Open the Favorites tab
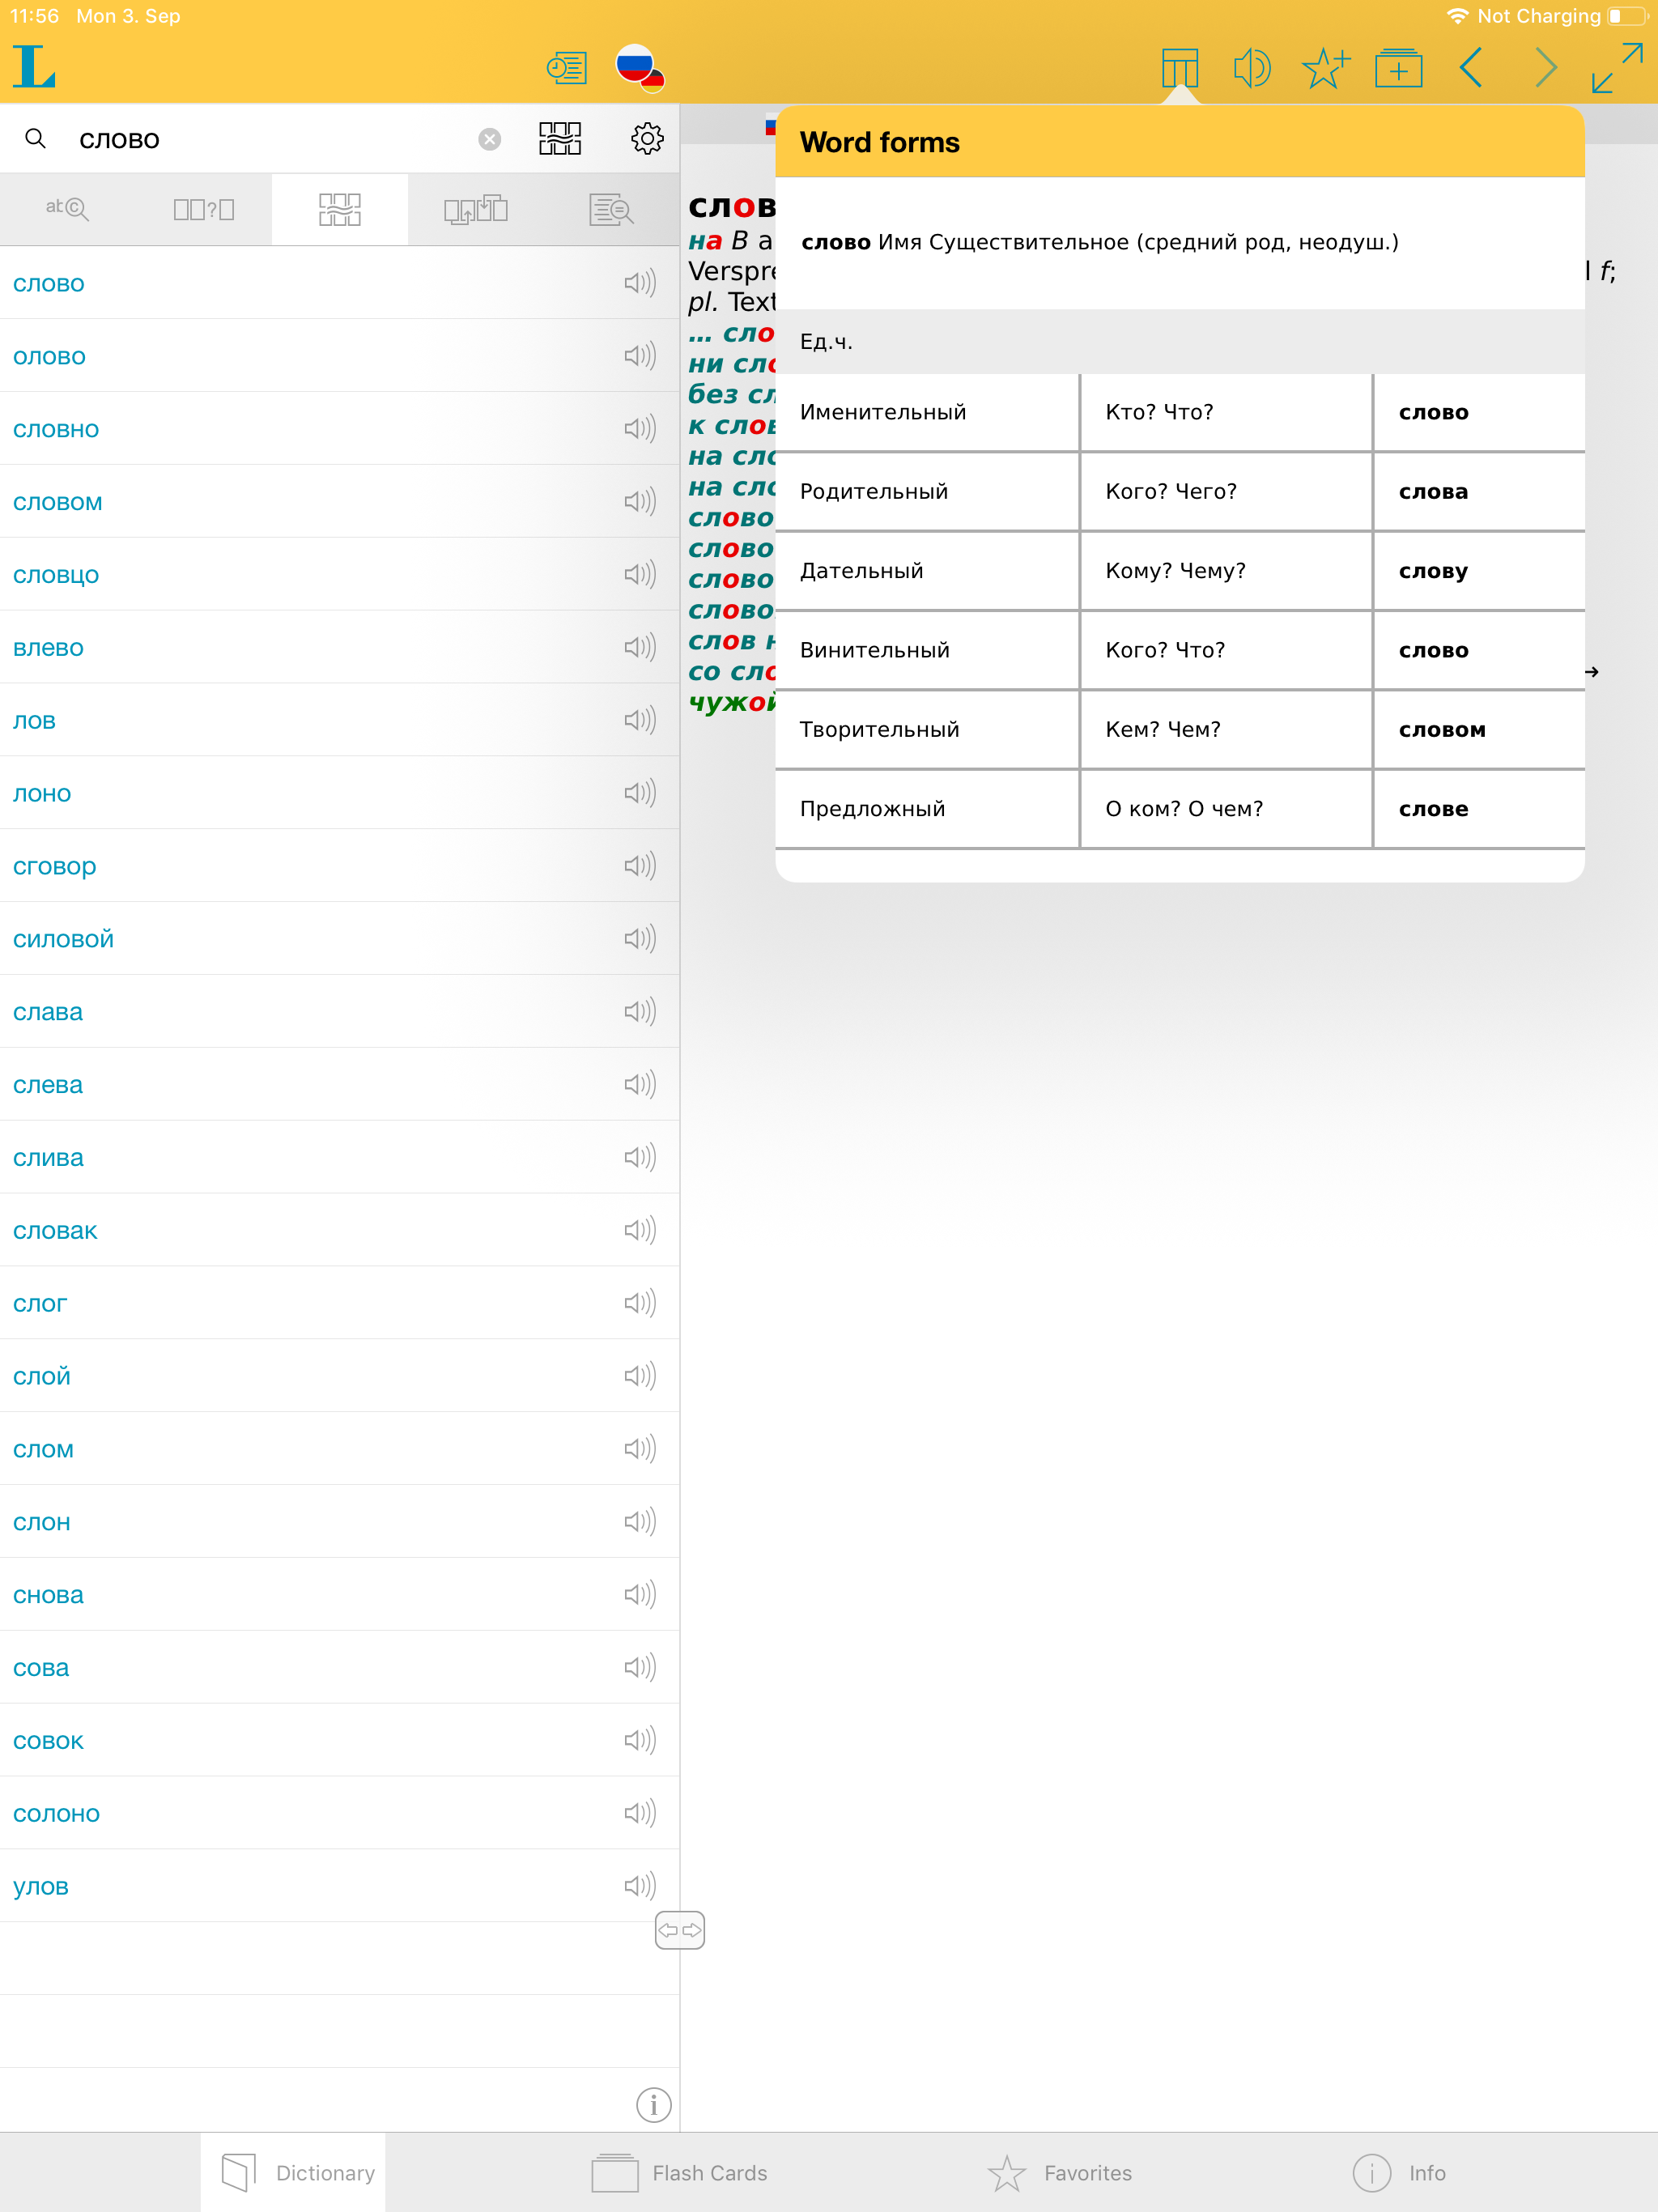This screenshot has height=2212, width=1658. click(x=1063, y=2172)
